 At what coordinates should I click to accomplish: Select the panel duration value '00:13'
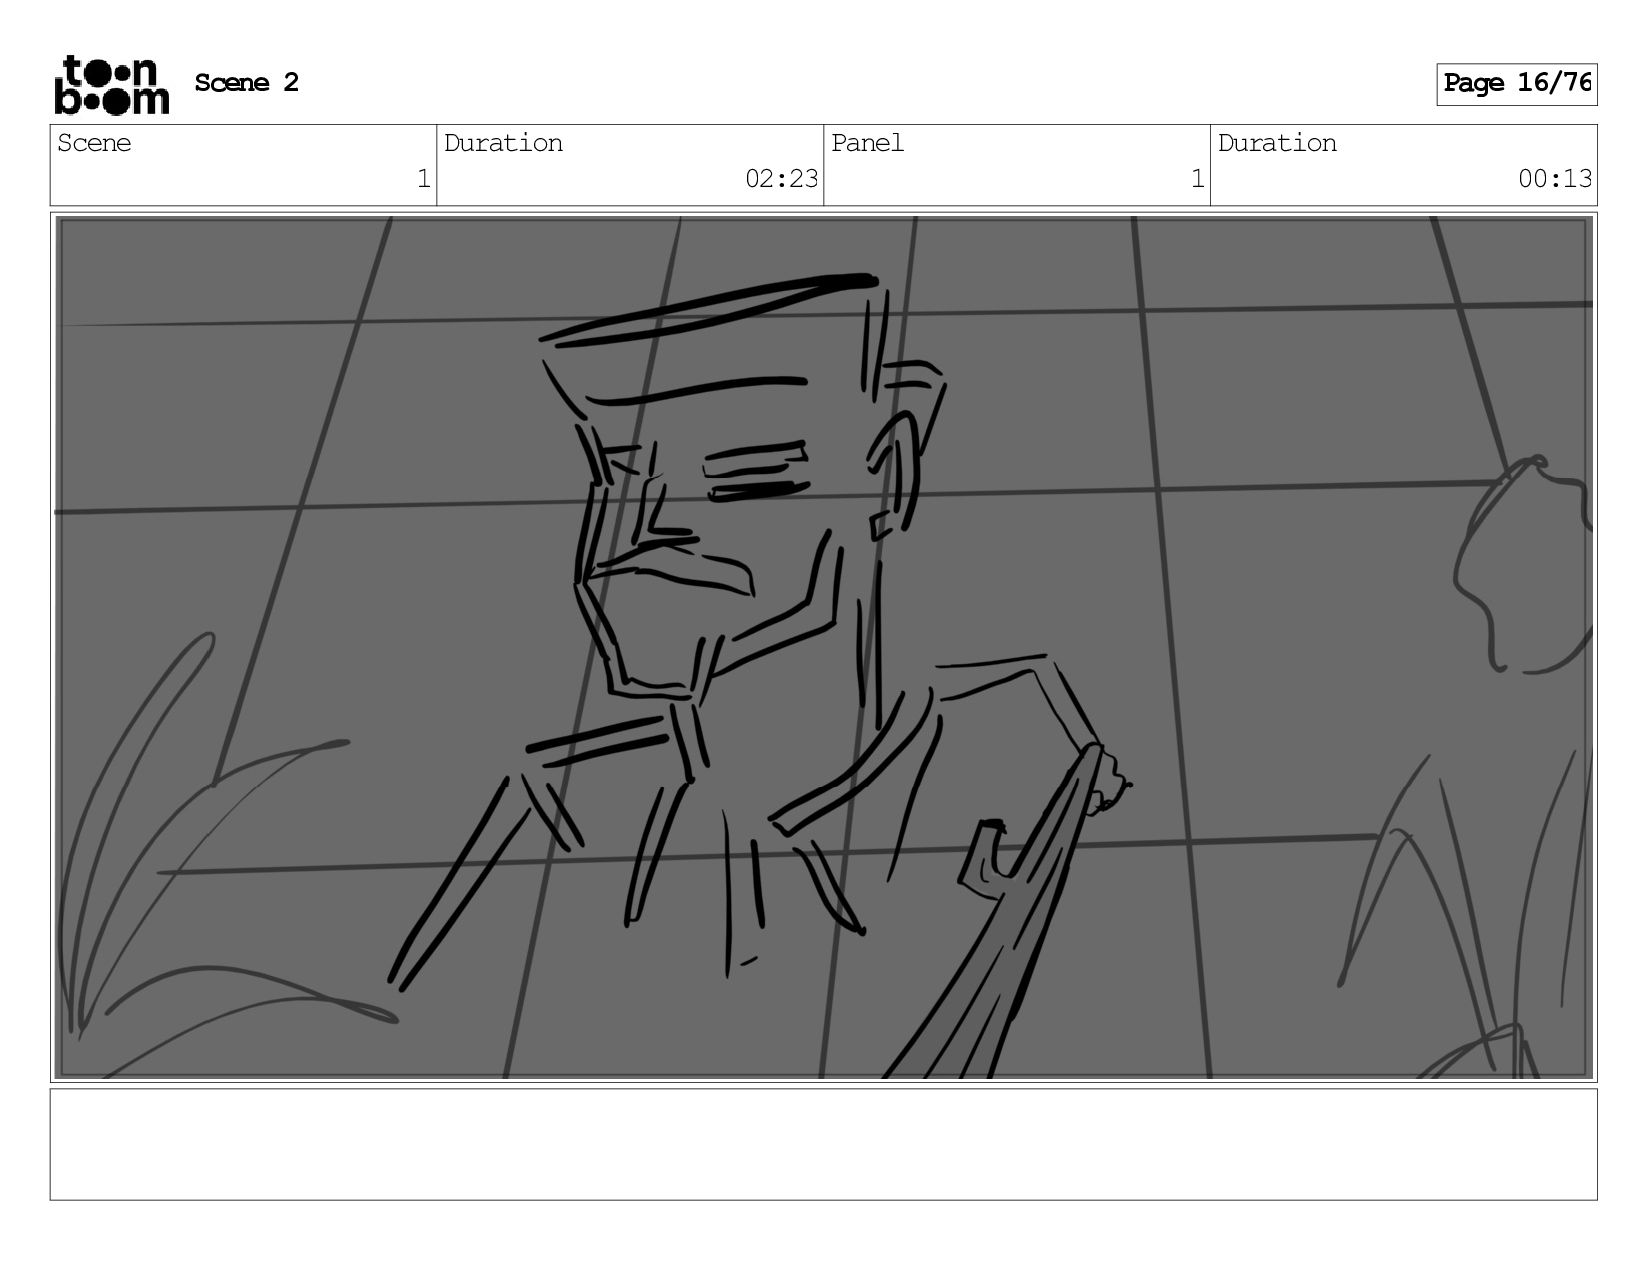click(1555, 179)
